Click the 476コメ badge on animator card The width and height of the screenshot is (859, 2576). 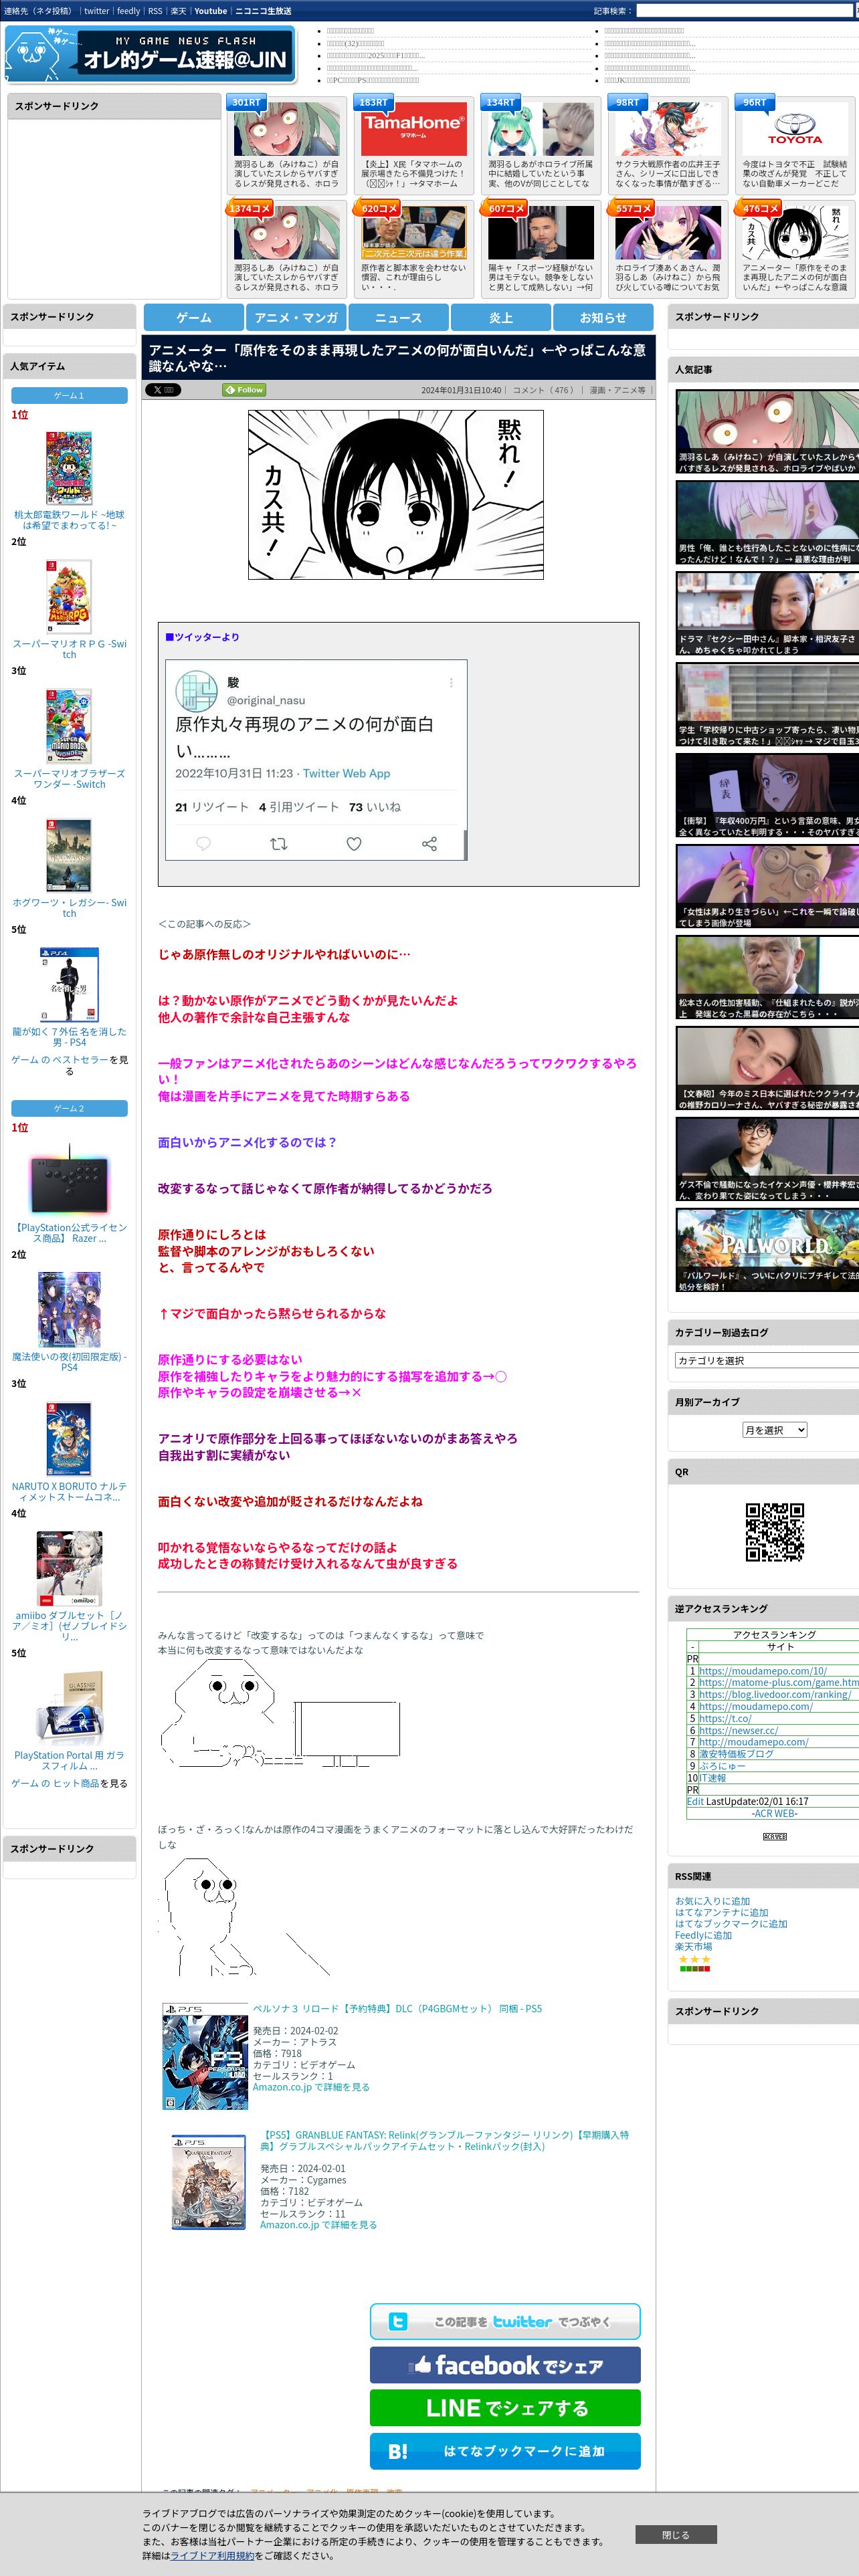tap(760, 208)
